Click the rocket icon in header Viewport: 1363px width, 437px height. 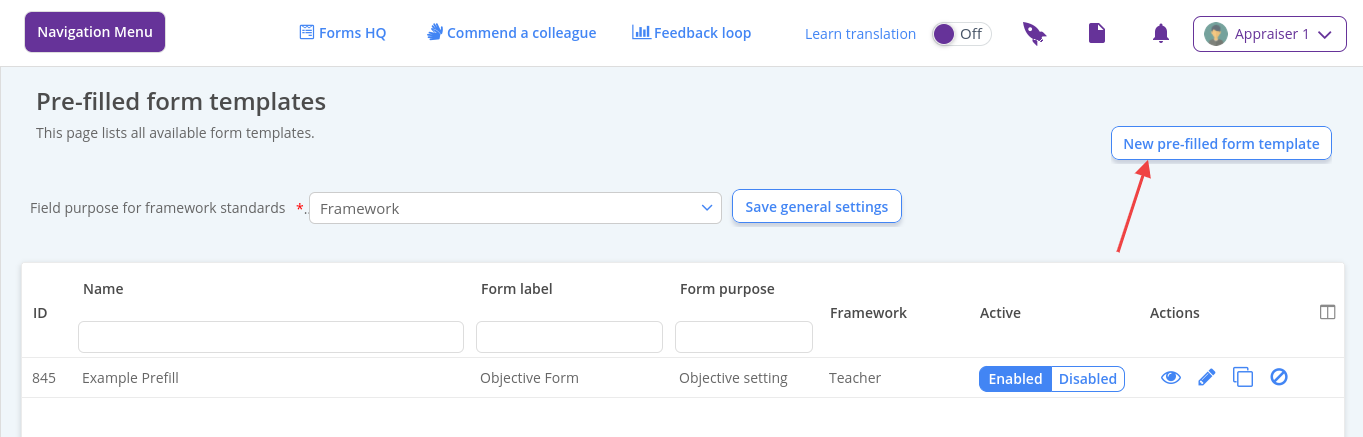(1034, 34)
